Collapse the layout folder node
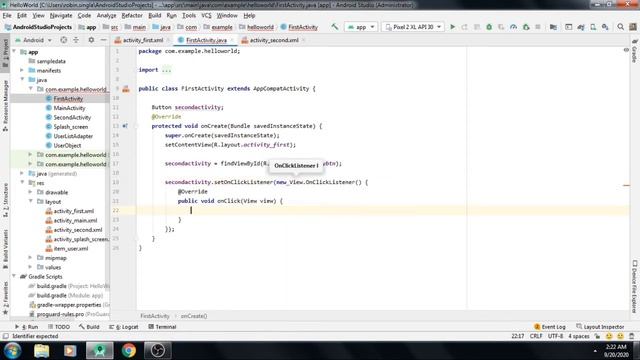Image resolution: width=640 pixels, height=360 pixels. pos(30,201)
